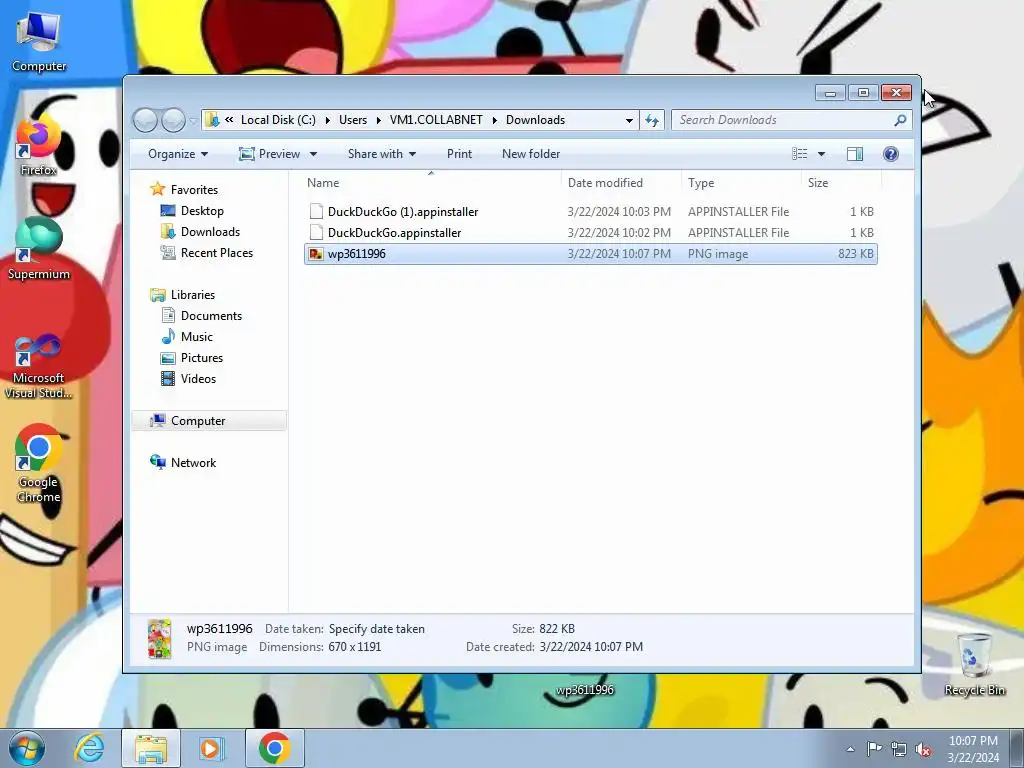Open Microsoft Visual Studio desktop shortcut
Image resolution: width=1024 pixels, height=768 pixels.
[39, 367]
